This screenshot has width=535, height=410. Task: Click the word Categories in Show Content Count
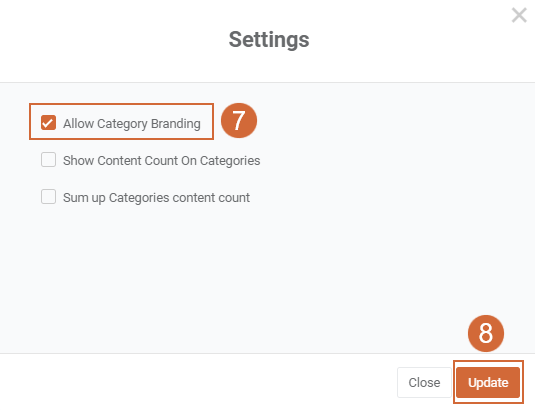point(230,161)
